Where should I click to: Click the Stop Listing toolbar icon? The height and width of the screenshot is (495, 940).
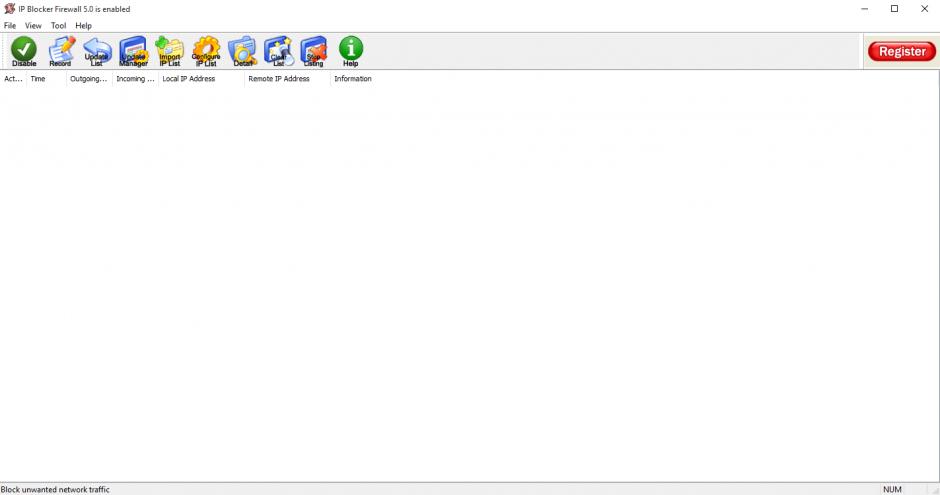pos(314,52)
